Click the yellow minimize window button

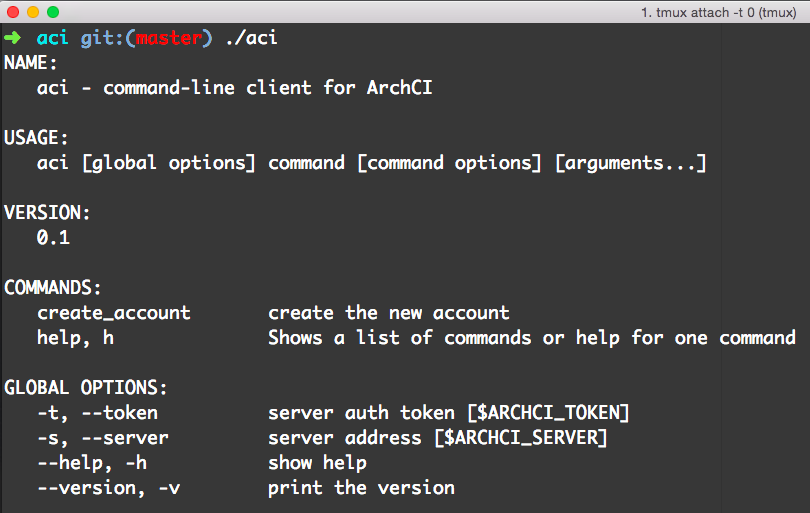(33, 12)
